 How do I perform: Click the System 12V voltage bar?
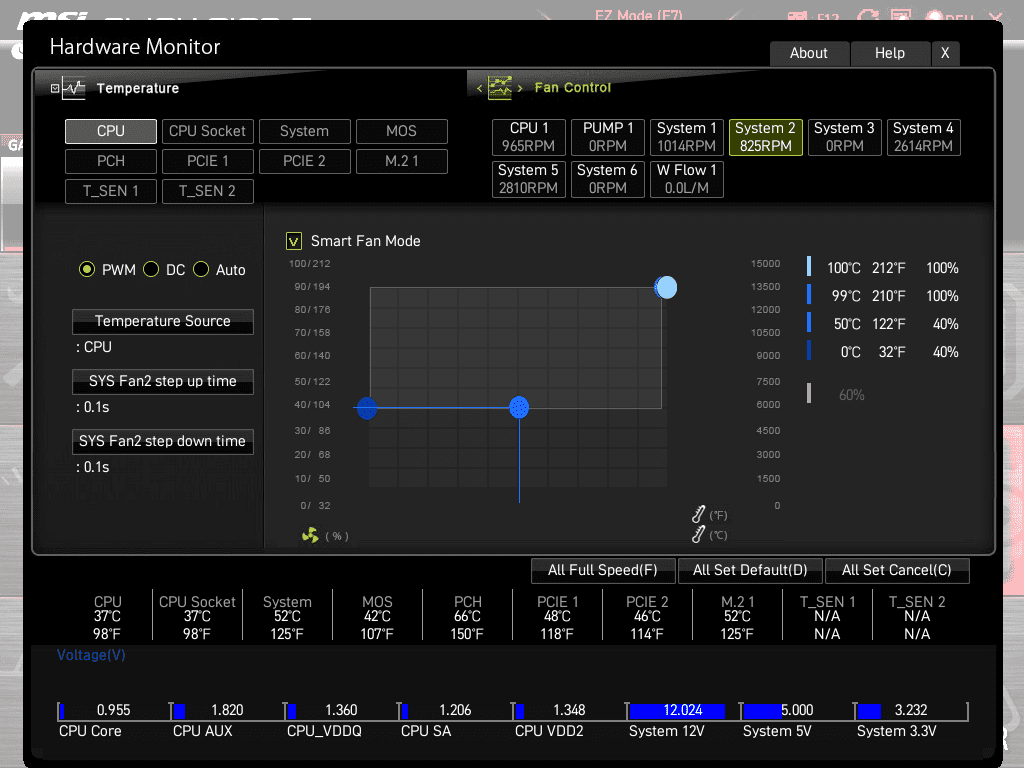[x=675, y=710]
